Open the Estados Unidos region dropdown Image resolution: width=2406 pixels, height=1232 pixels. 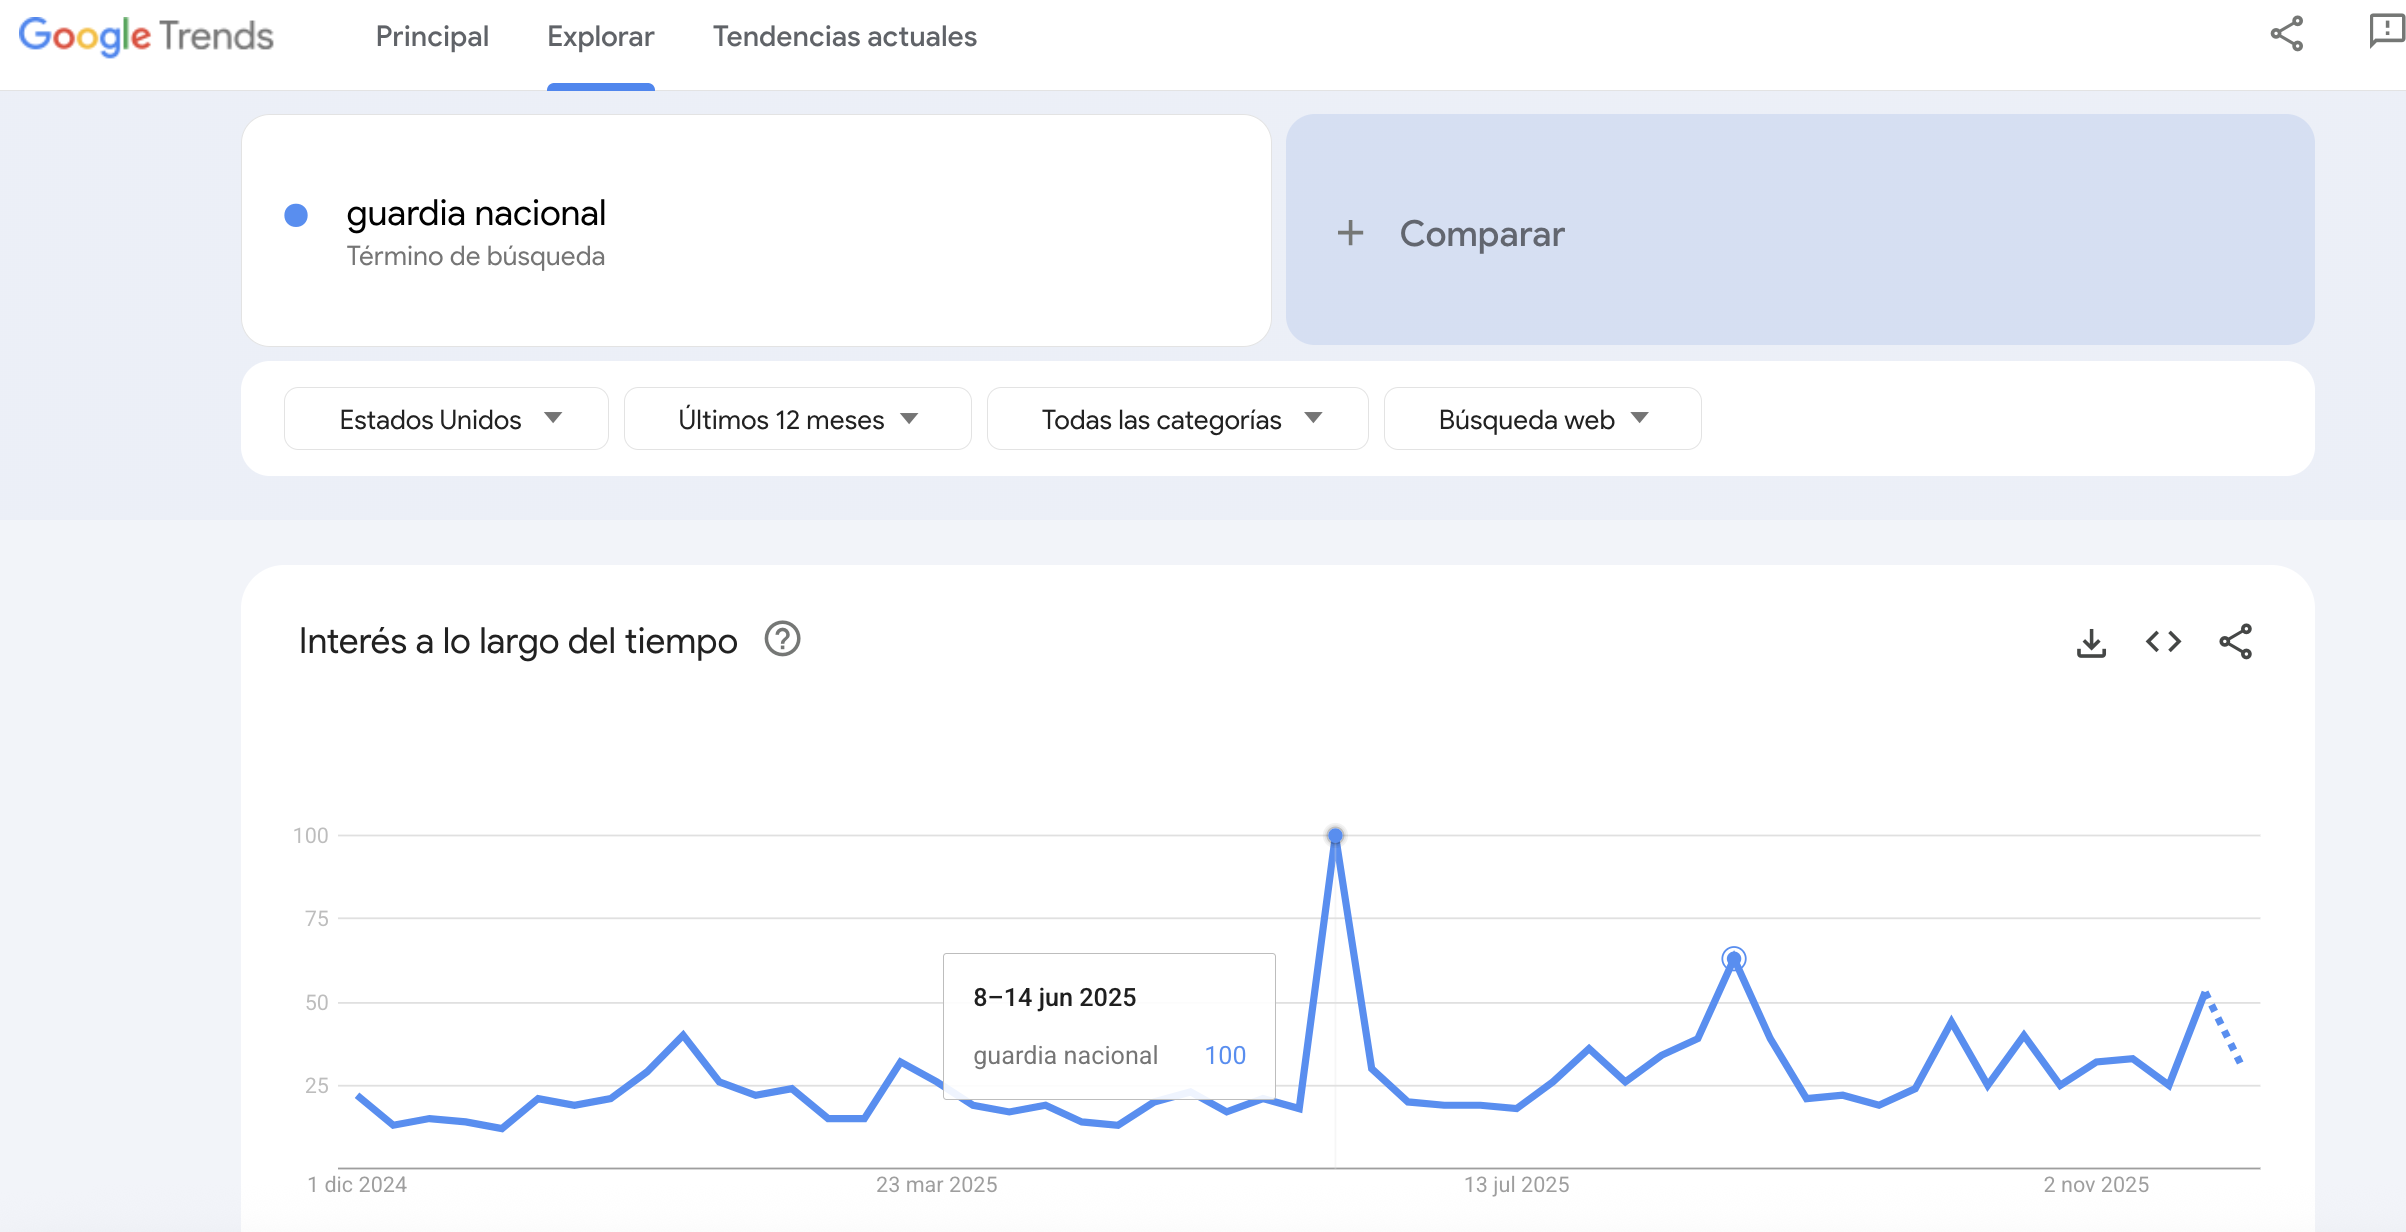(446, 419)
